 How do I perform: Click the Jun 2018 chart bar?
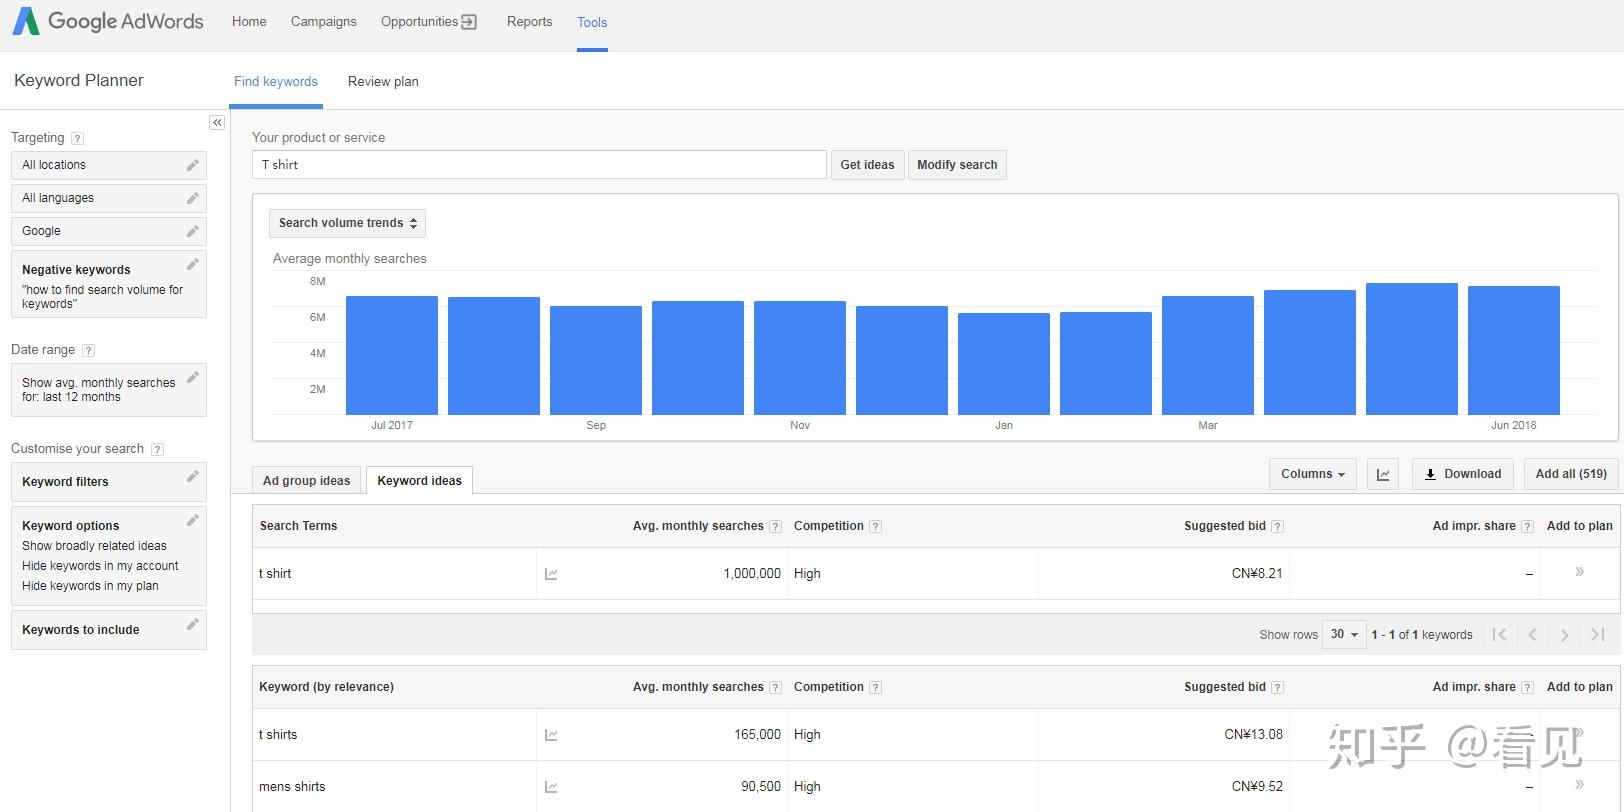(x=1514, y=350)
